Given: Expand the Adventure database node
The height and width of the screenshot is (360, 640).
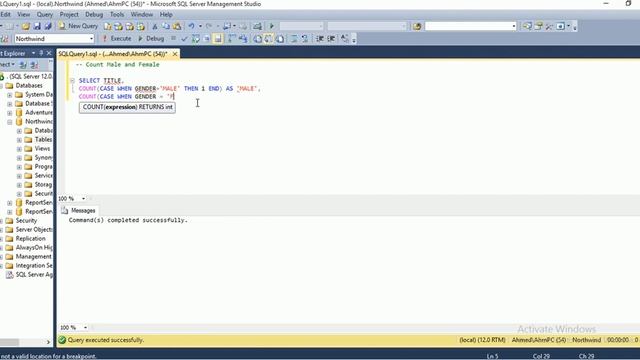Looking at the screenshot, I should (x=9, y=113).
